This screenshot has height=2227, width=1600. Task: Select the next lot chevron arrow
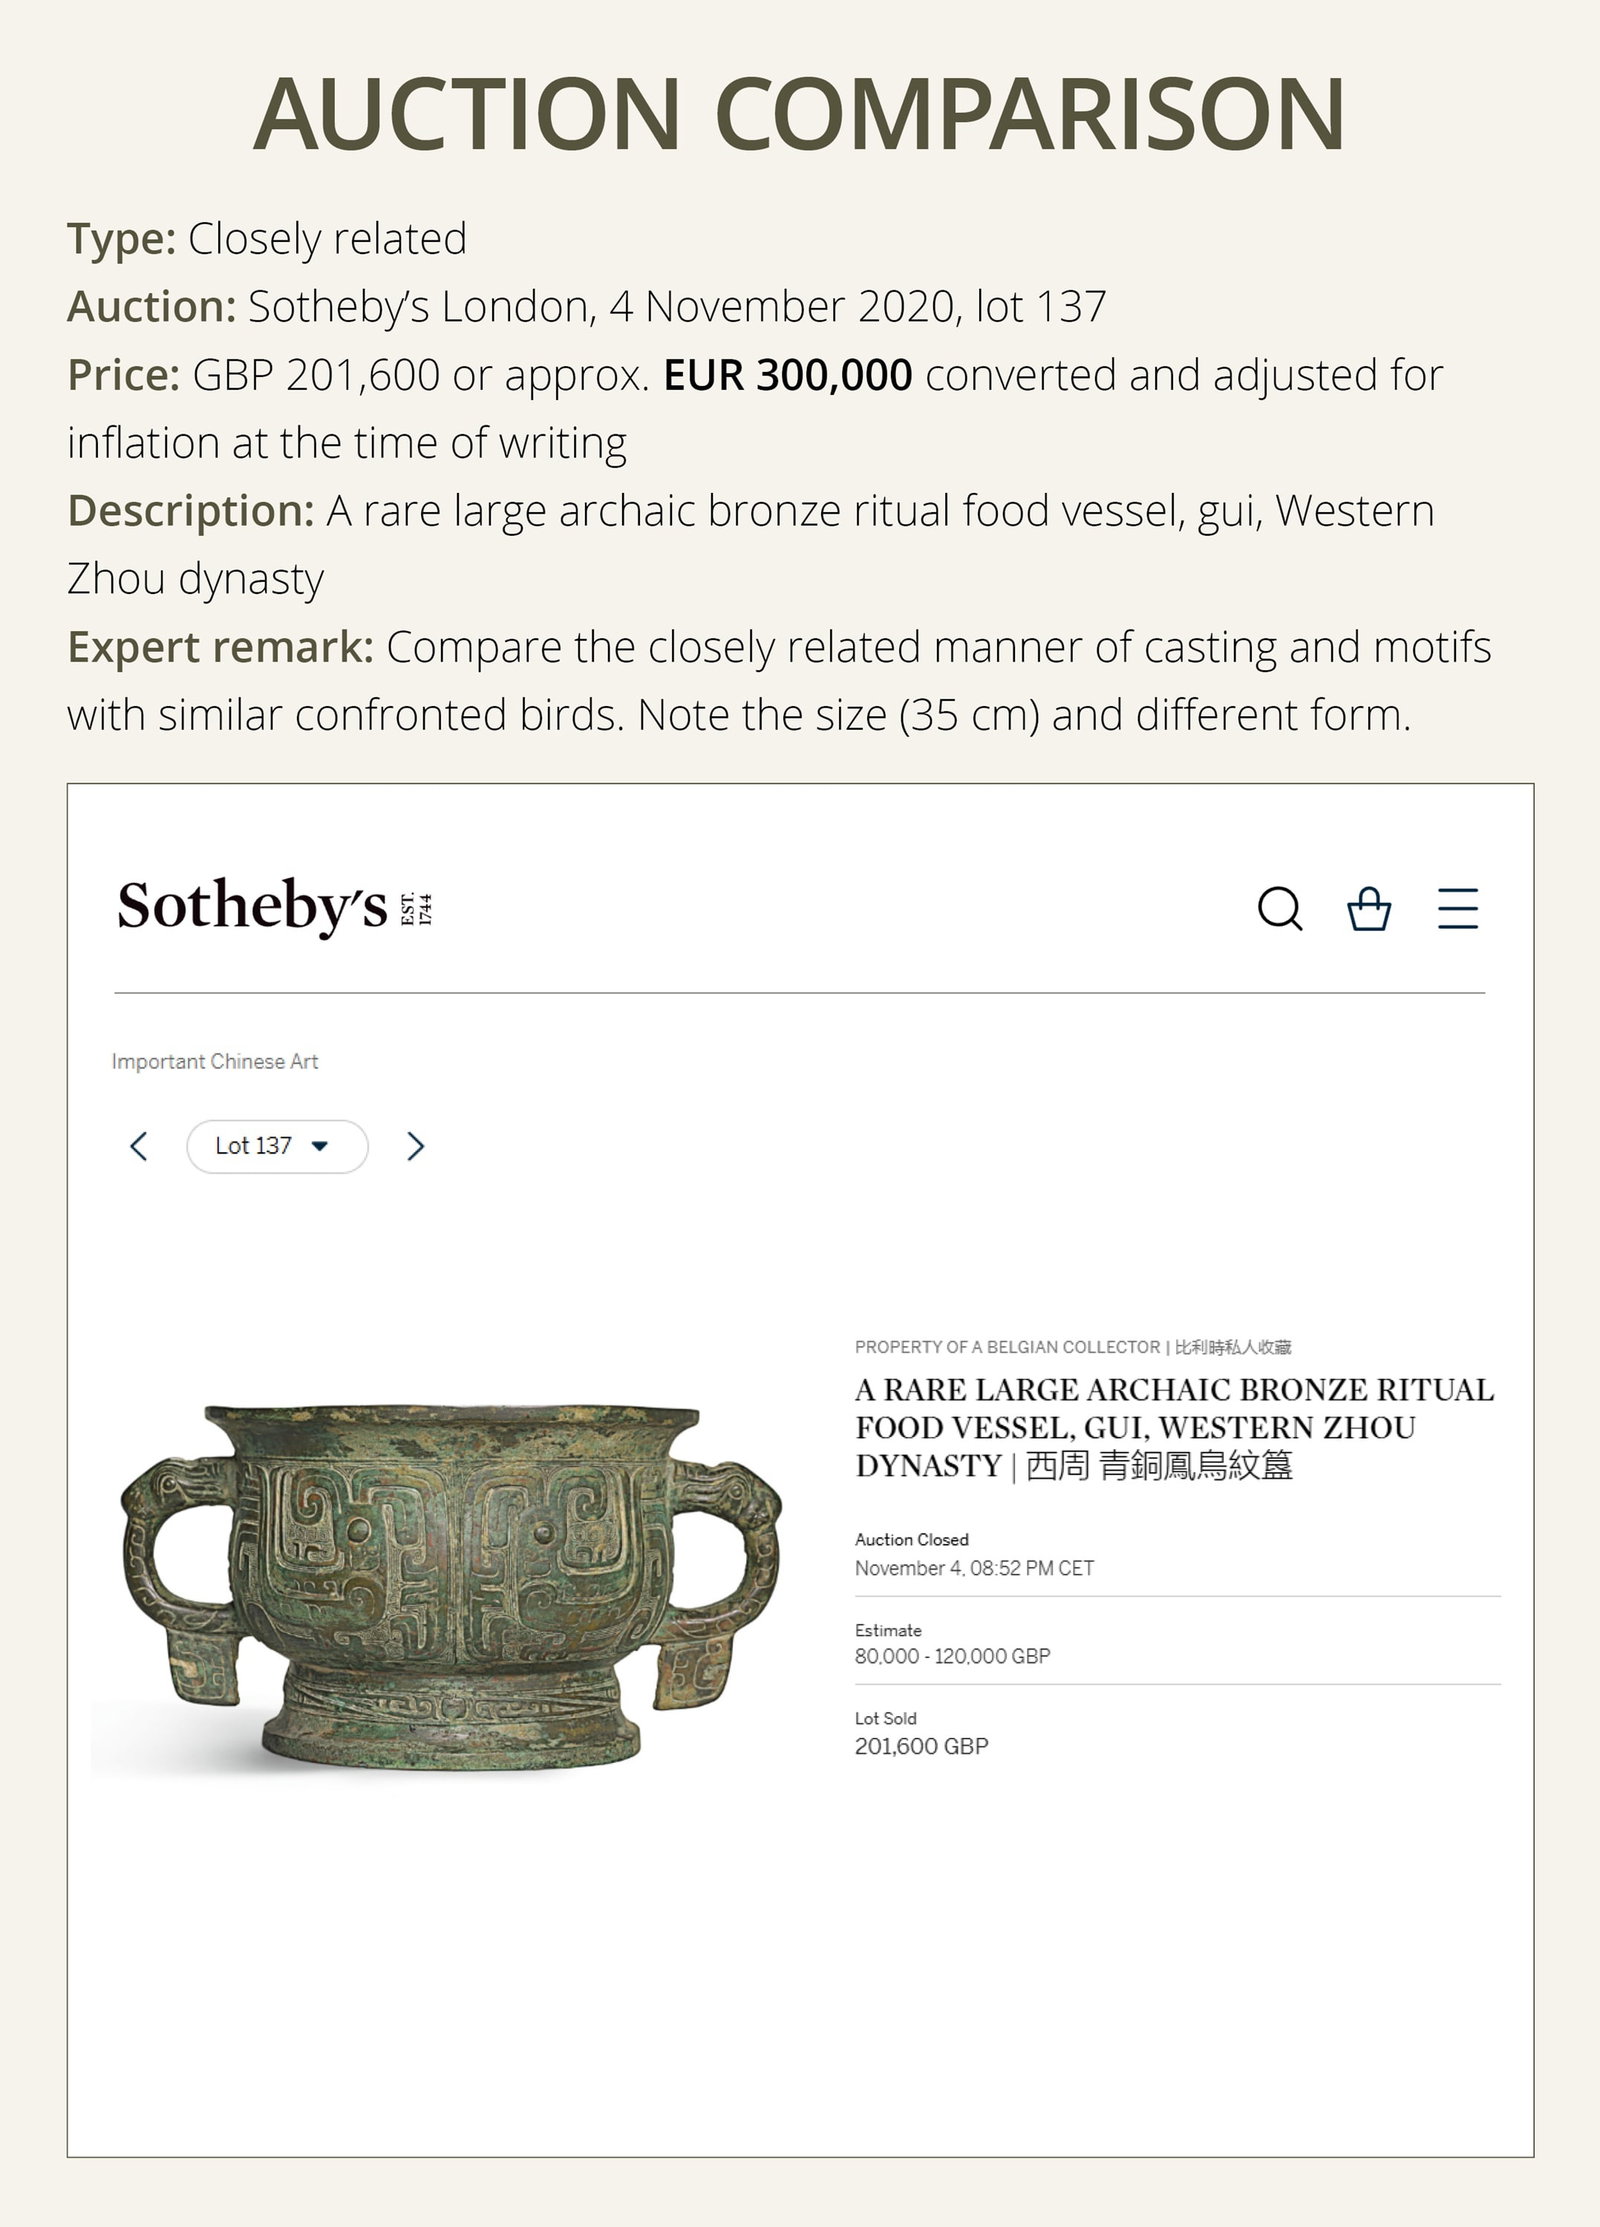[x=416, y=1146]
